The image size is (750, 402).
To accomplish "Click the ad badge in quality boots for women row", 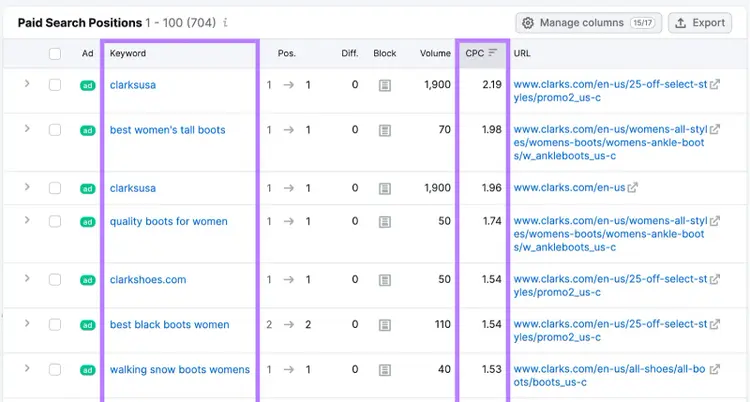I will (x=88, y=222).
